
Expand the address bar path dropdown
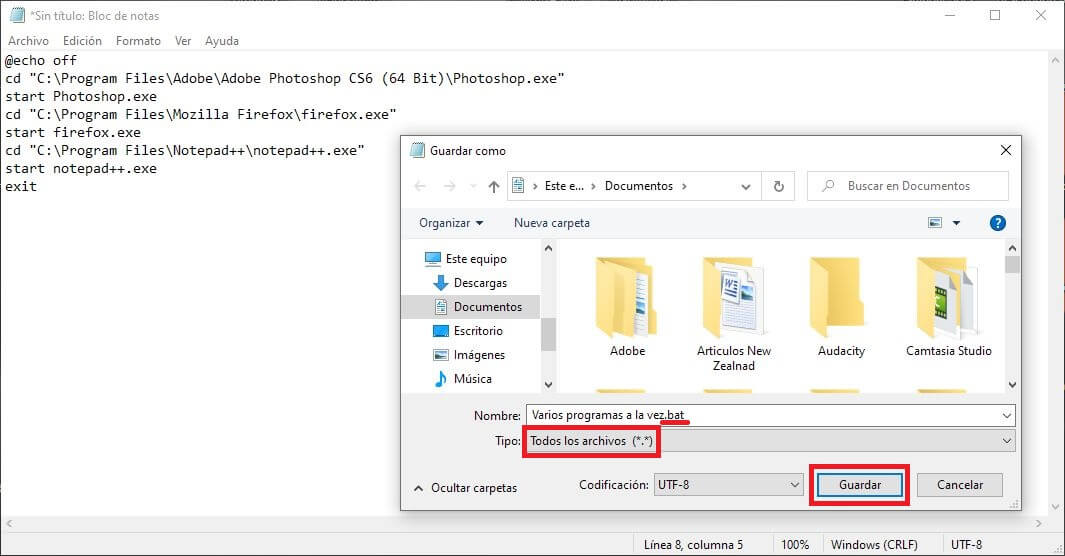click(746, 187)
